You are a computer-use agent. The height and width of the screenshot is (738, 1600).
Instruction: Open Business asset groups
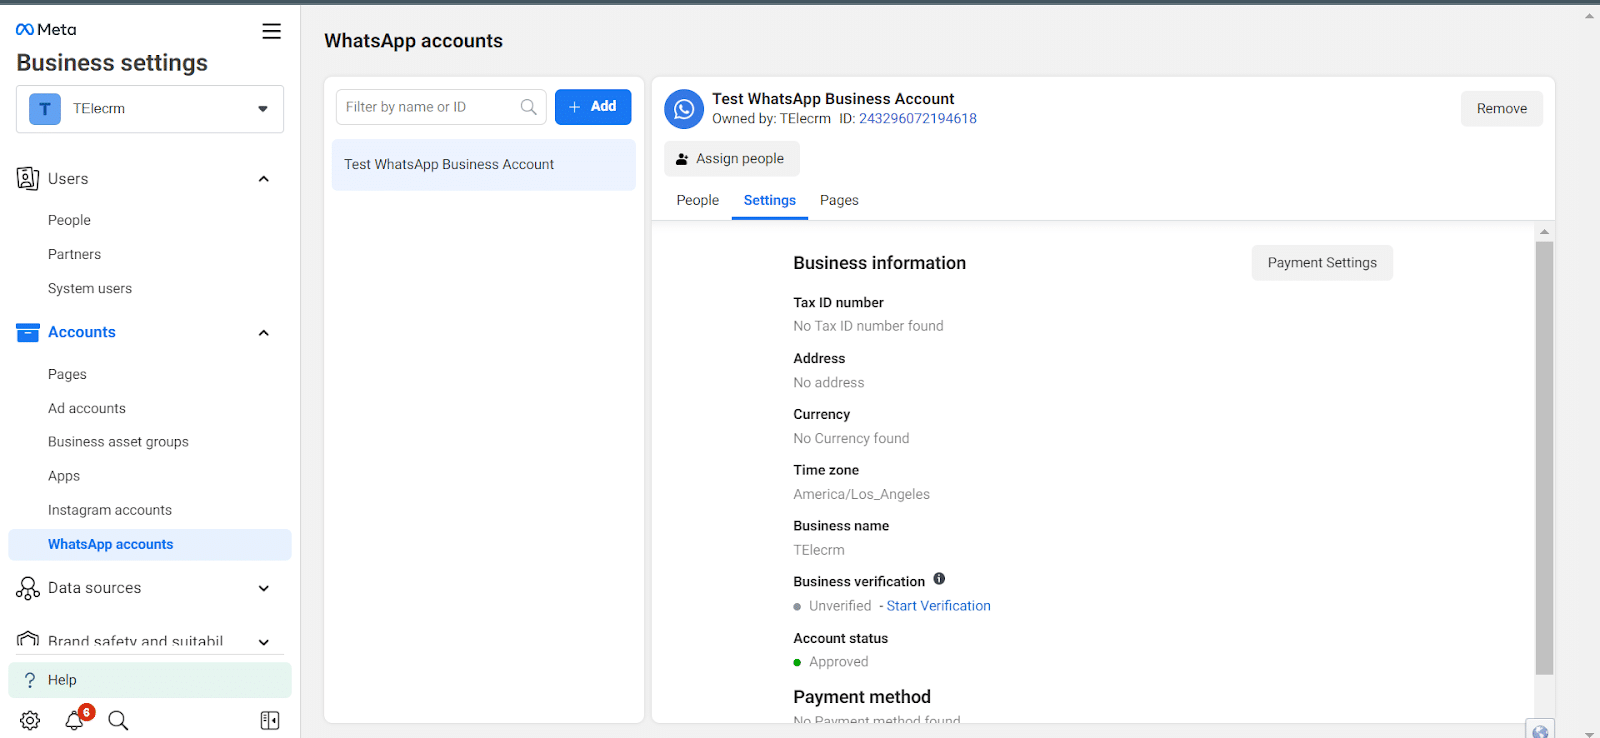(118, 442)
